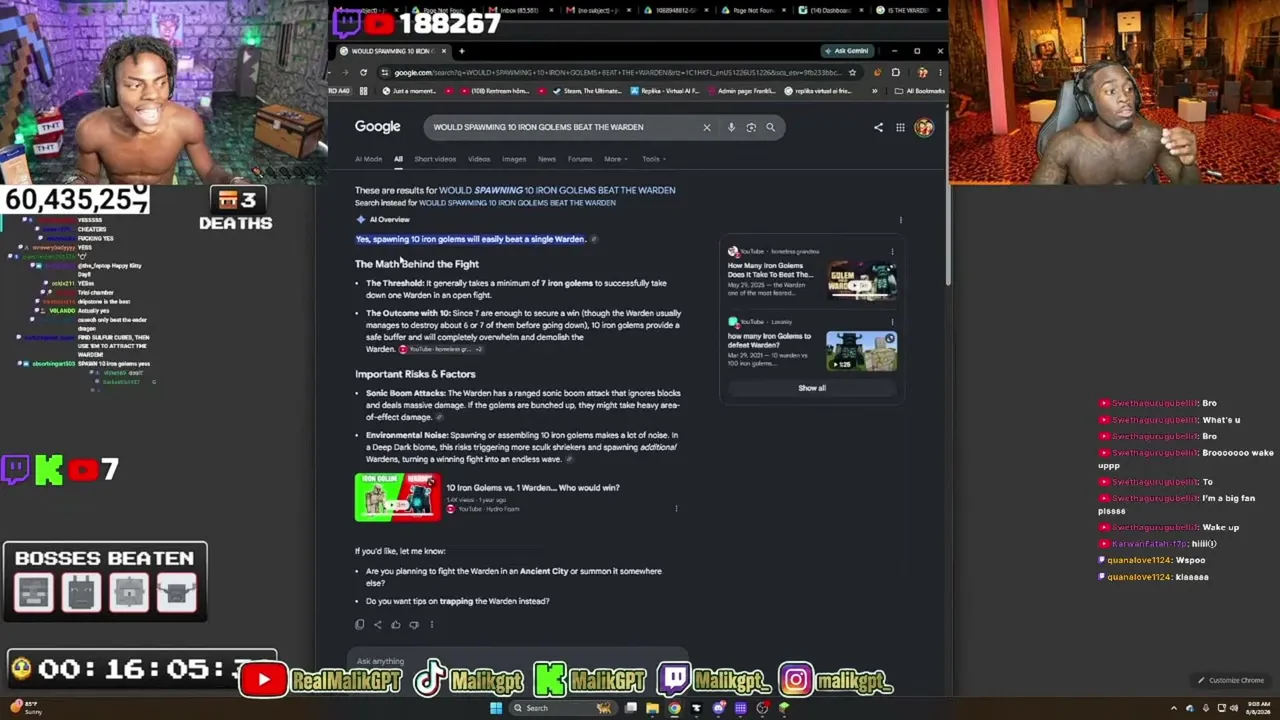Share the Google results page
This screenshot has height=720, width=1280.
click(x=878, y=127)
